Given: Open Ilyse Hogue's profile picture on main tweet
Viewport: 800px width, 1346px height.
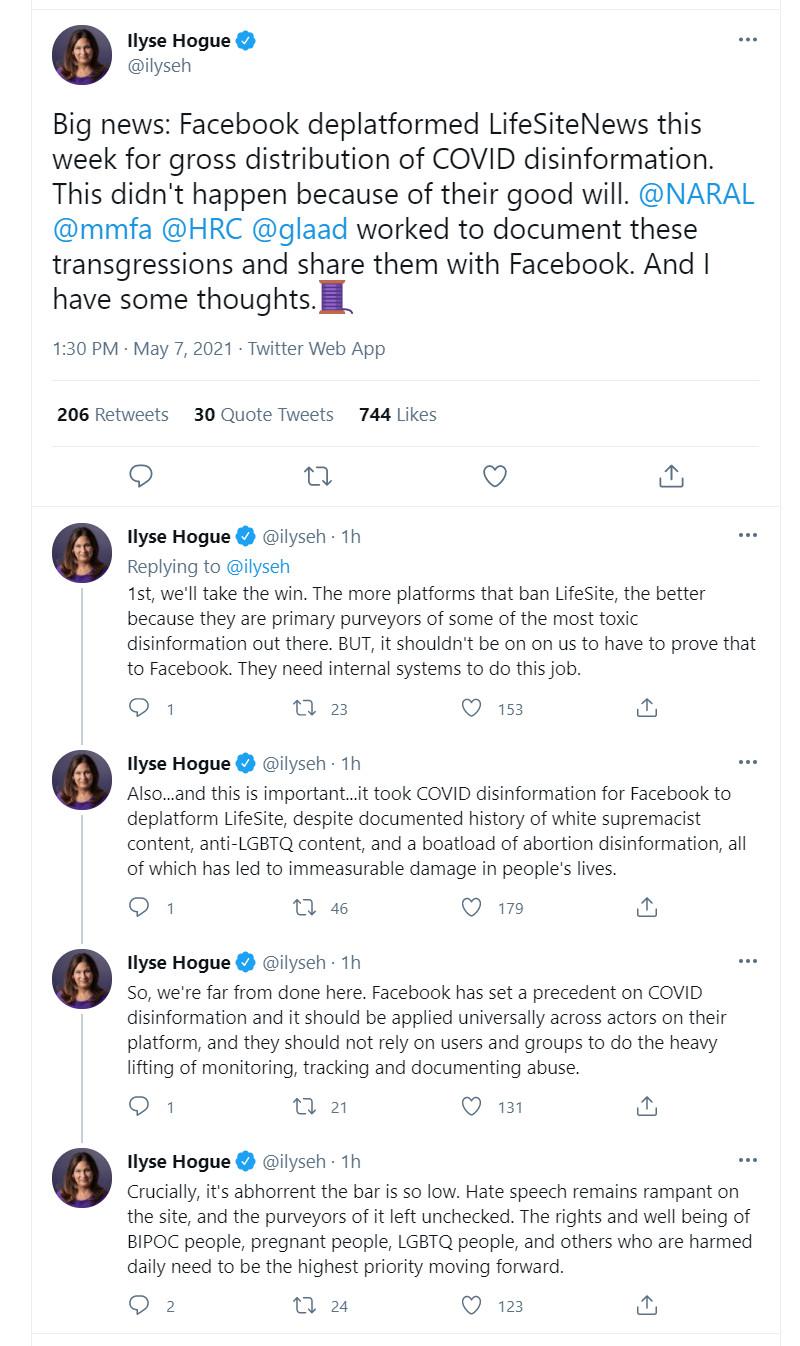Looking at the screenshot, I should click(x=82, y=55).
